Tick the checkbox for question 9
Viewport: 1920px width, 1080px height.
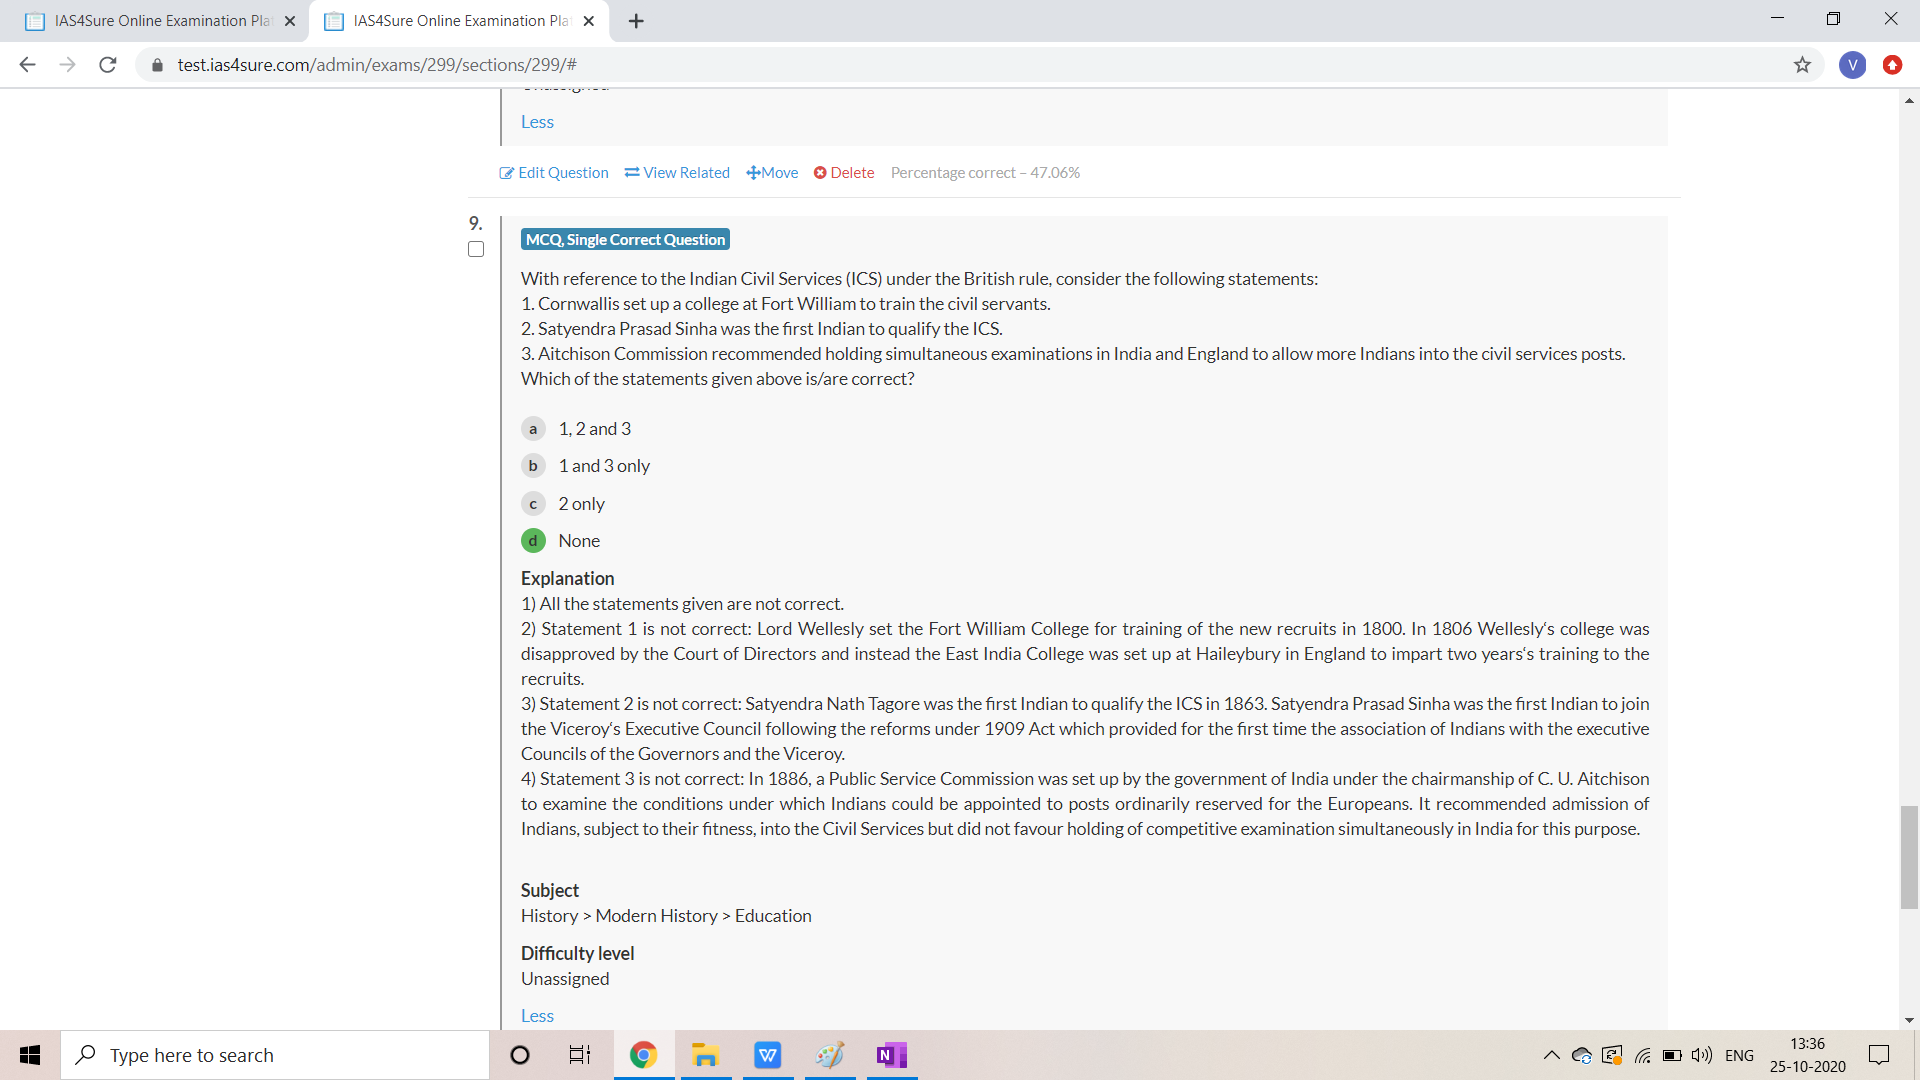point(476,249)
